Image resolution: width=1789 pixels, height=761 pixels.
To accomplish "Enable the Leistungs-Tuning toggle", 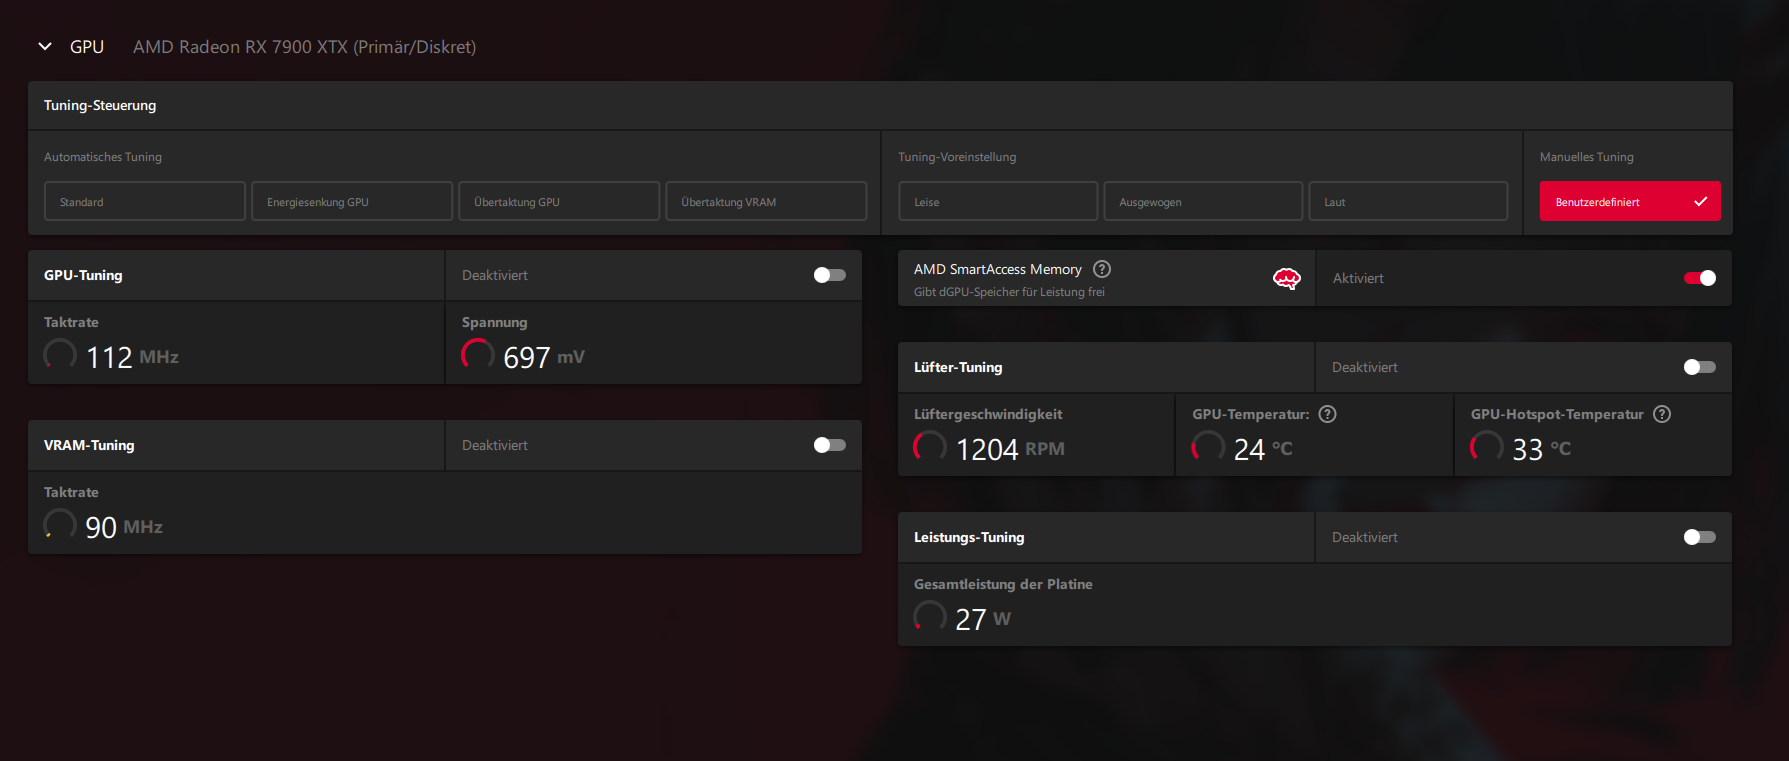I will point(1700,537).
